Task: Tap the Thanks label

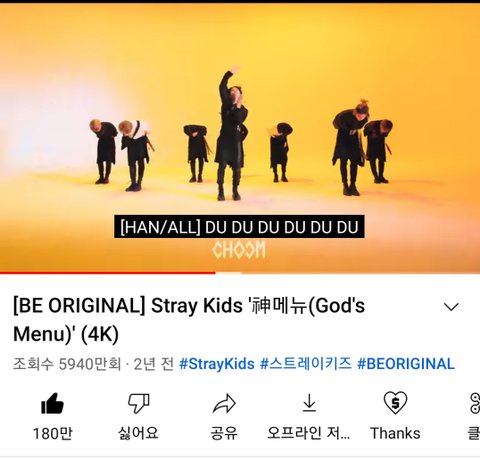Action: pos(395,434)
